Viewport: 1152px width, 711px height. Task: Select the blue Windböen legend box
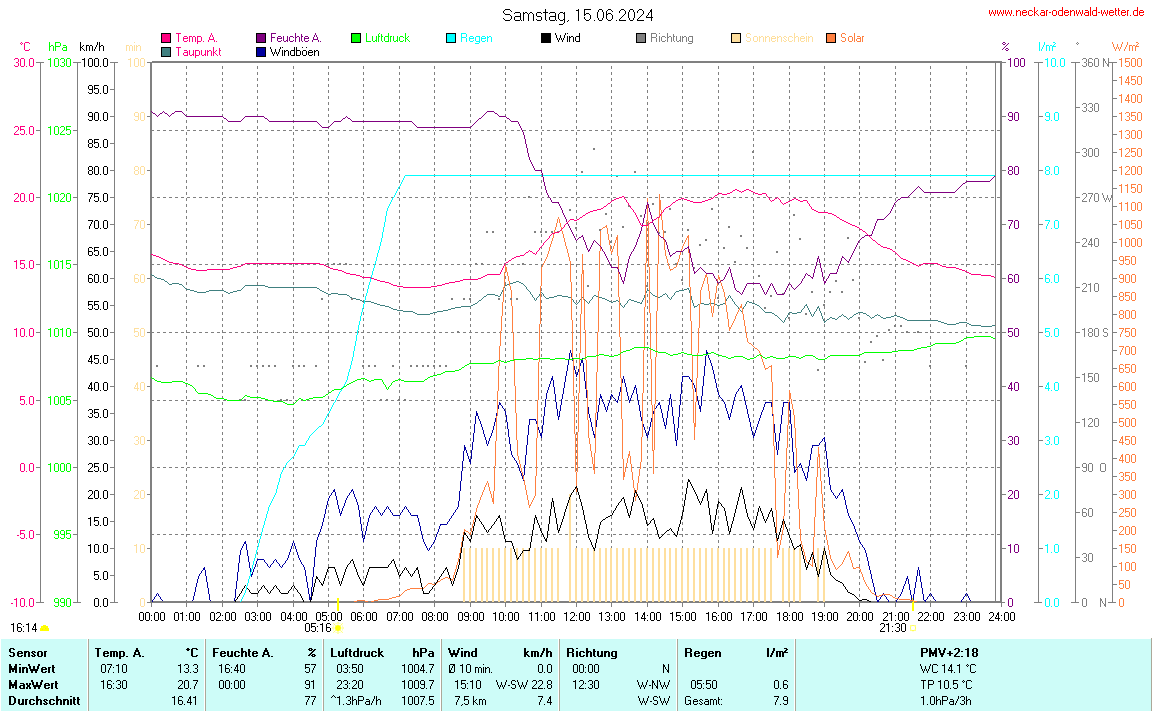(x=261, y=51)
